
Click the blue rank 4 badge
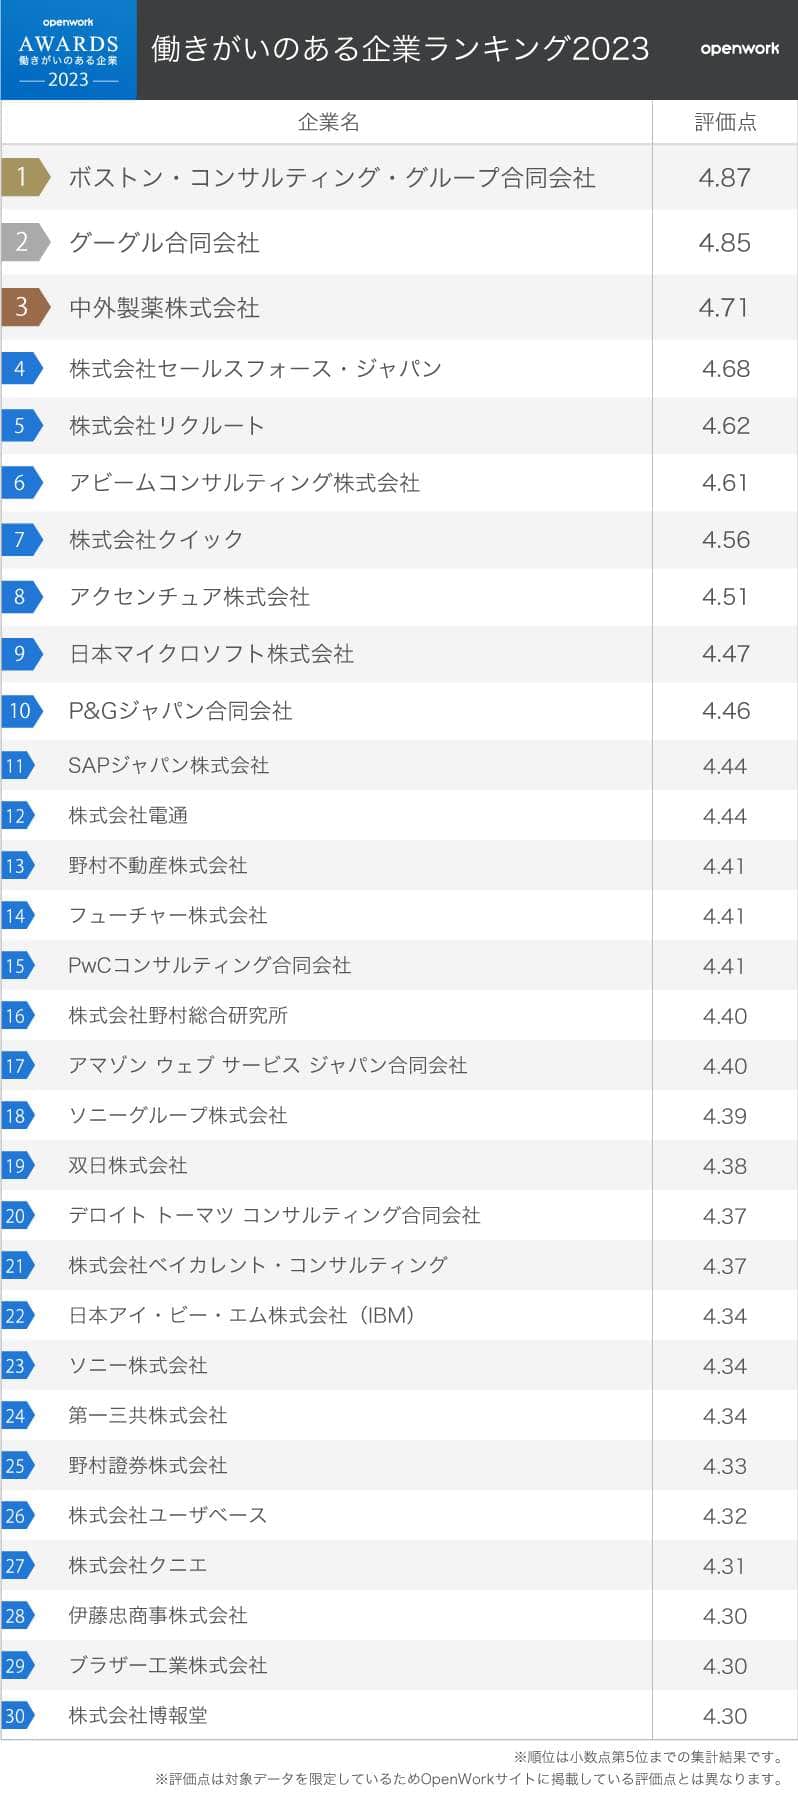coord(21,368)
